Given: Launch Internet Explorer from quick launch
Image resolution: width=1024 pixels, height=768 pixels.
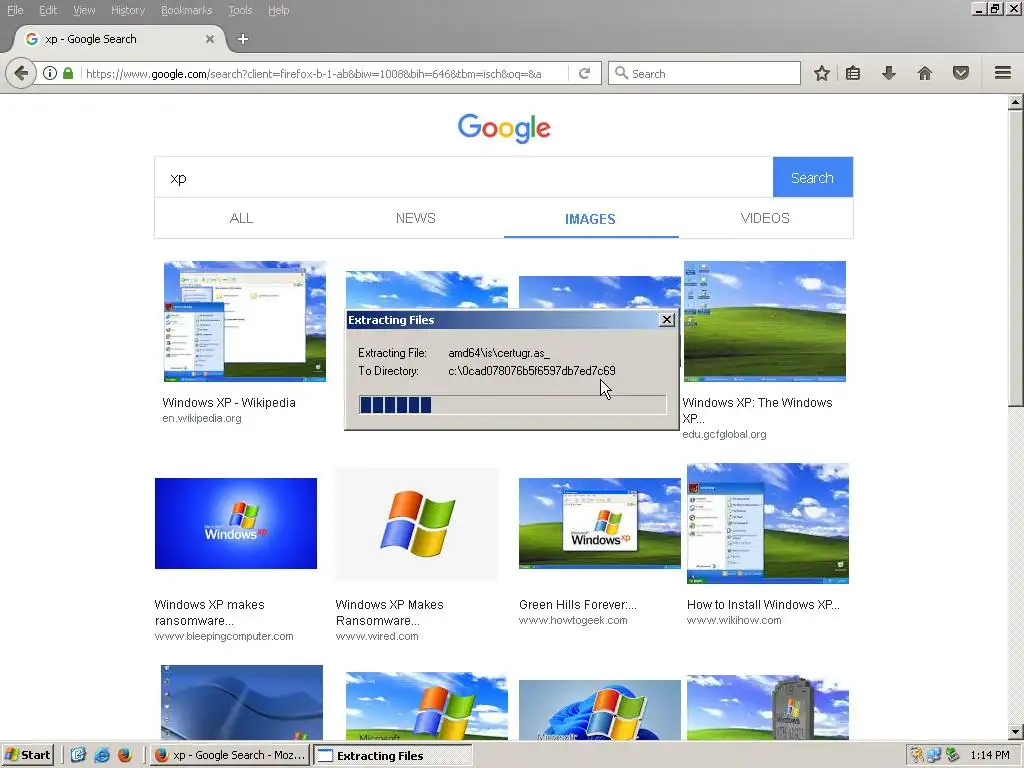Looking at the screenshot, I should [x=102, y=755].
